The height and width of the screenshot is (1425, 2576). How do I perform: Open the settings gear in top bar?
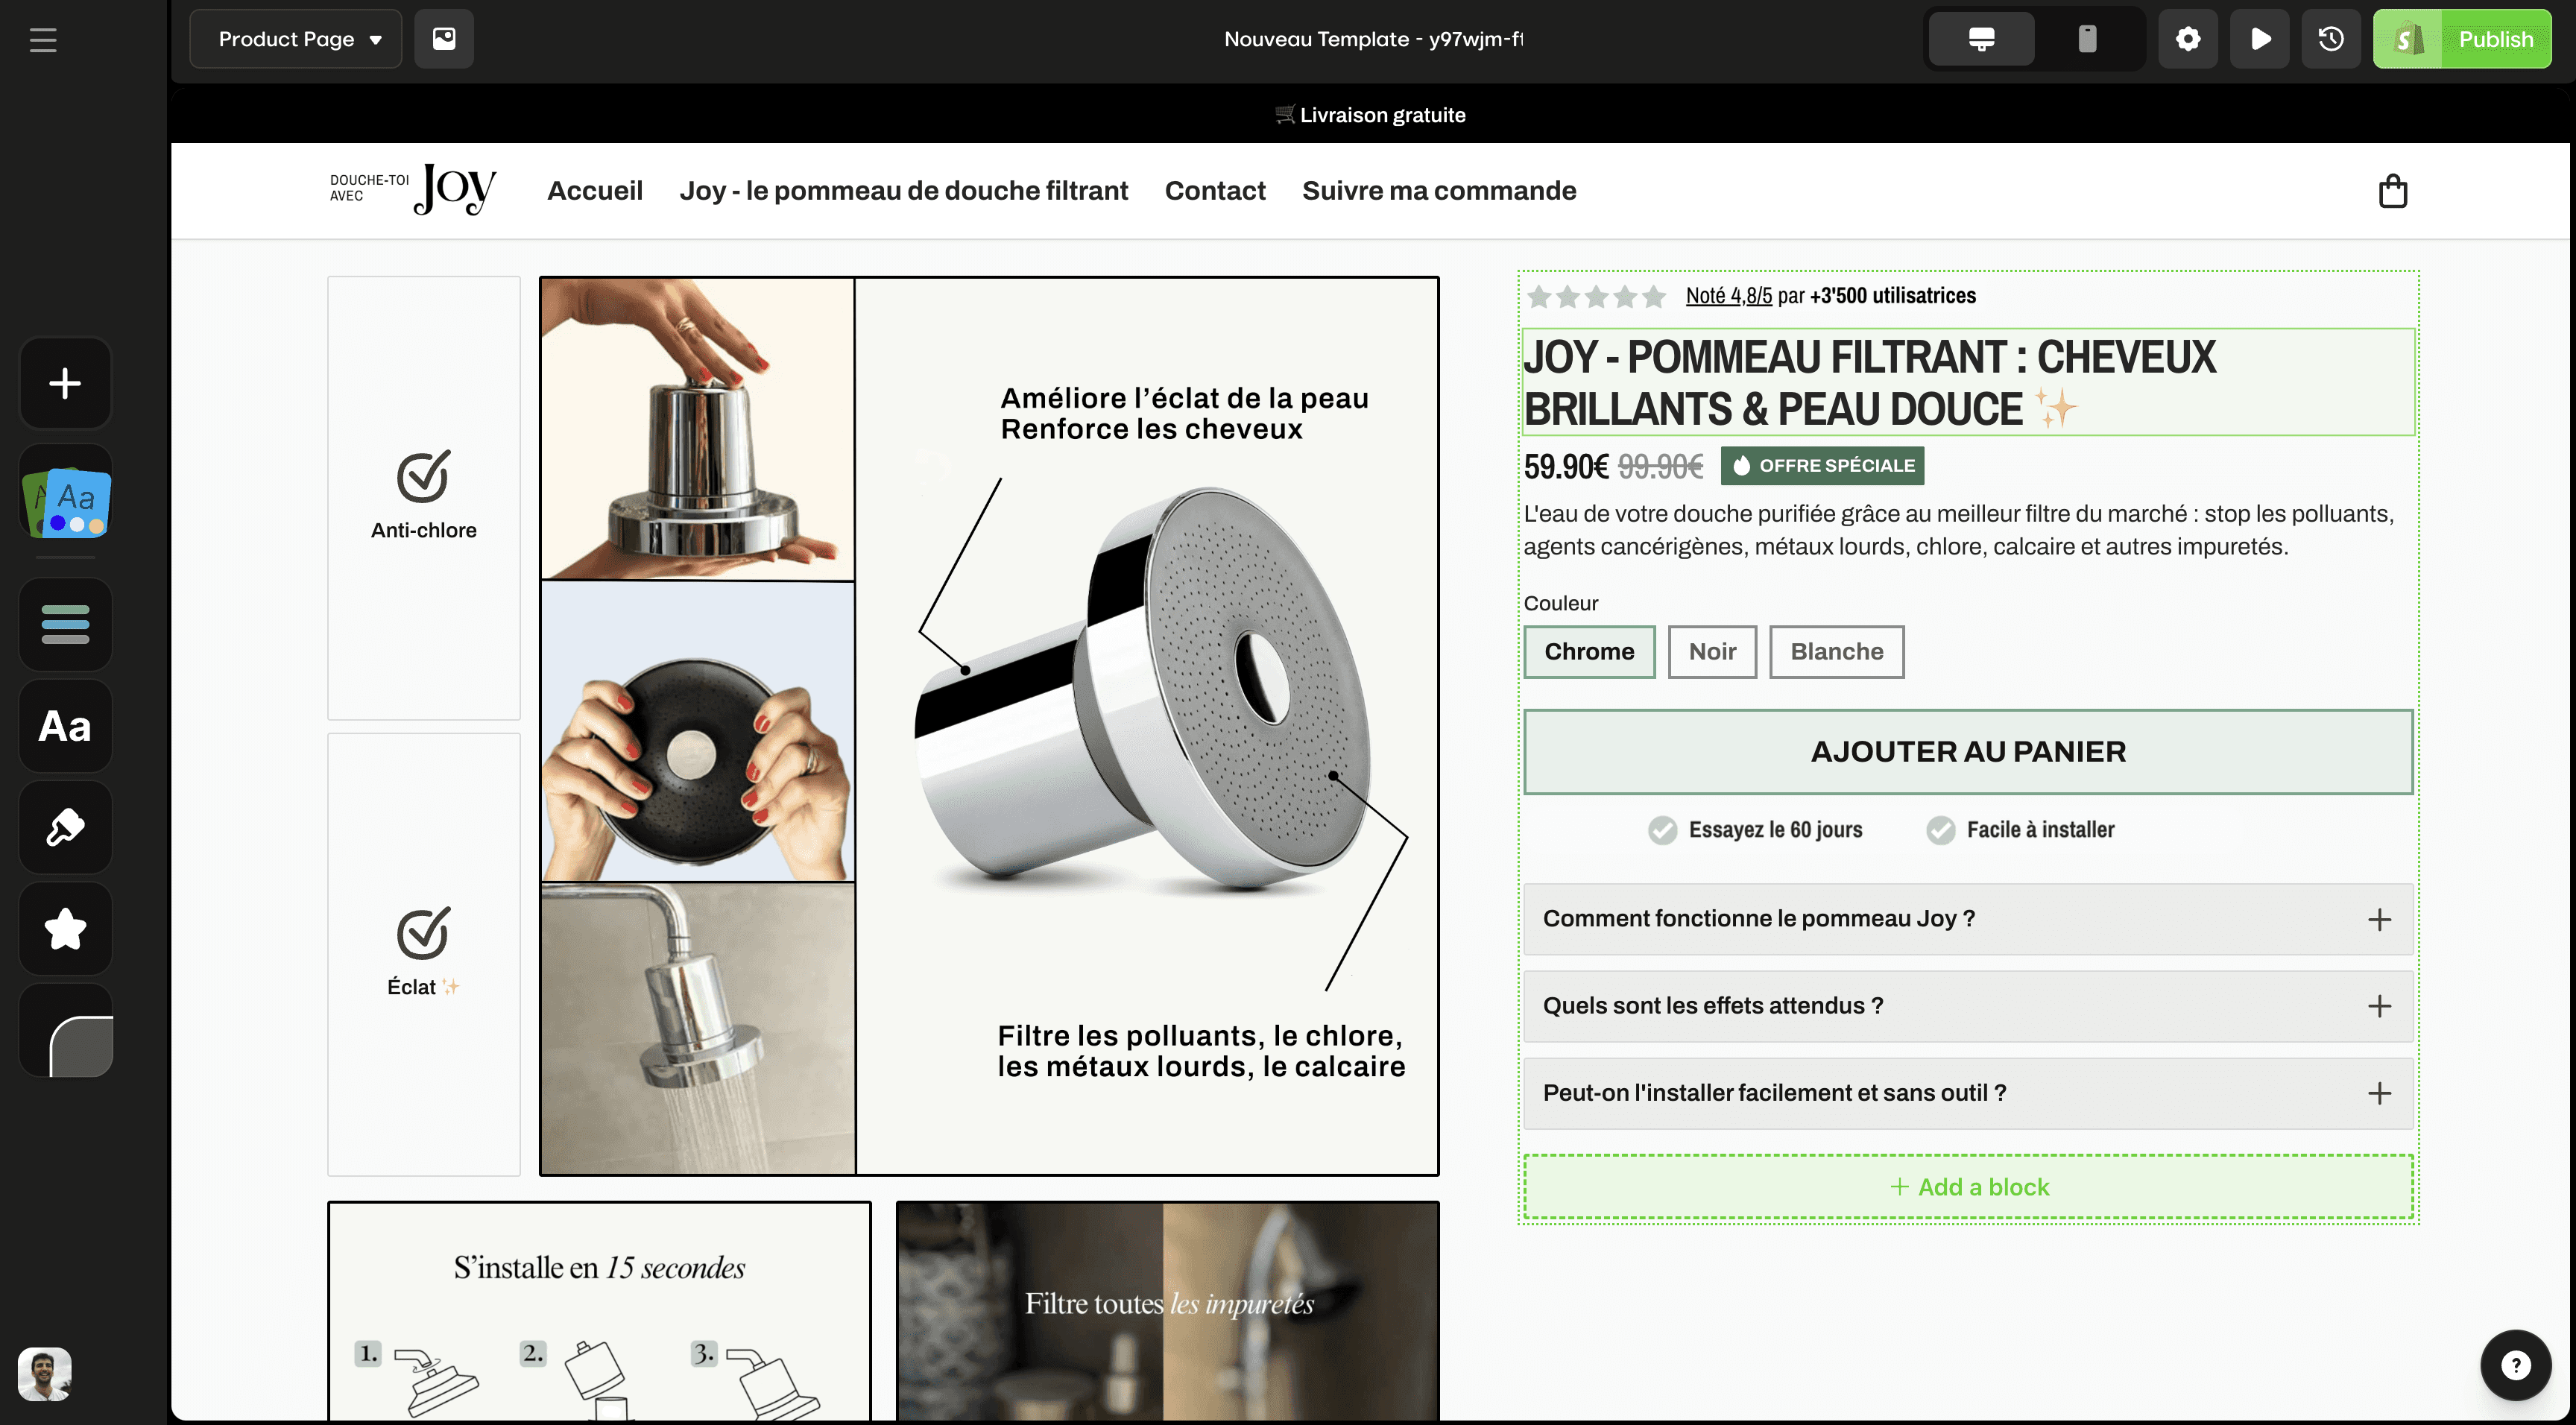(x=2187, y=39)
